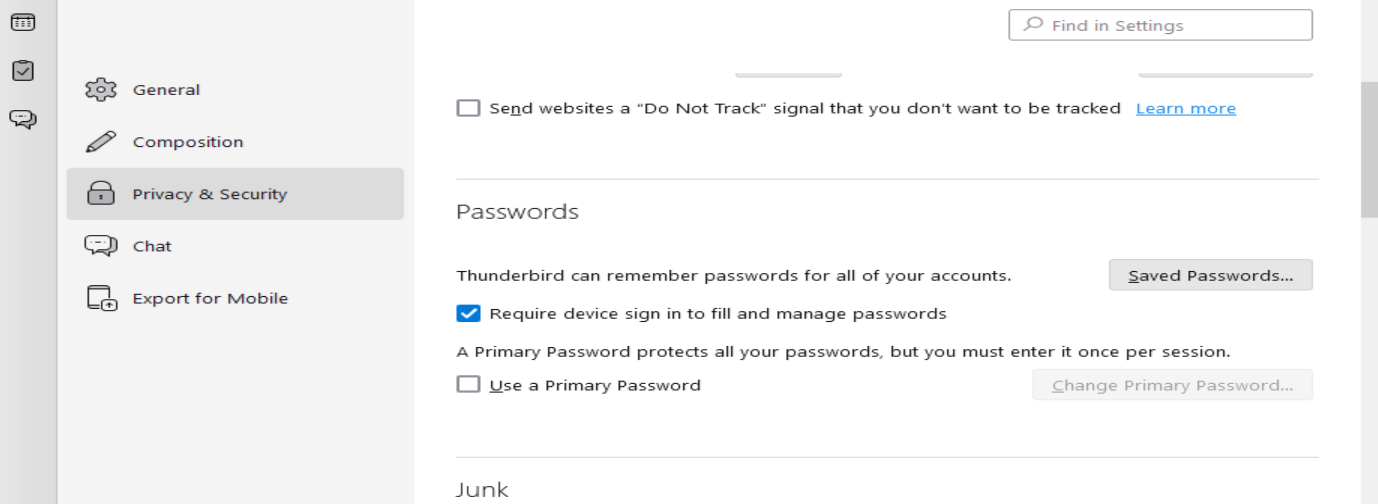1378x504 pixels.
Task: Click the General gear icon
Action: [x=101, y=90]
